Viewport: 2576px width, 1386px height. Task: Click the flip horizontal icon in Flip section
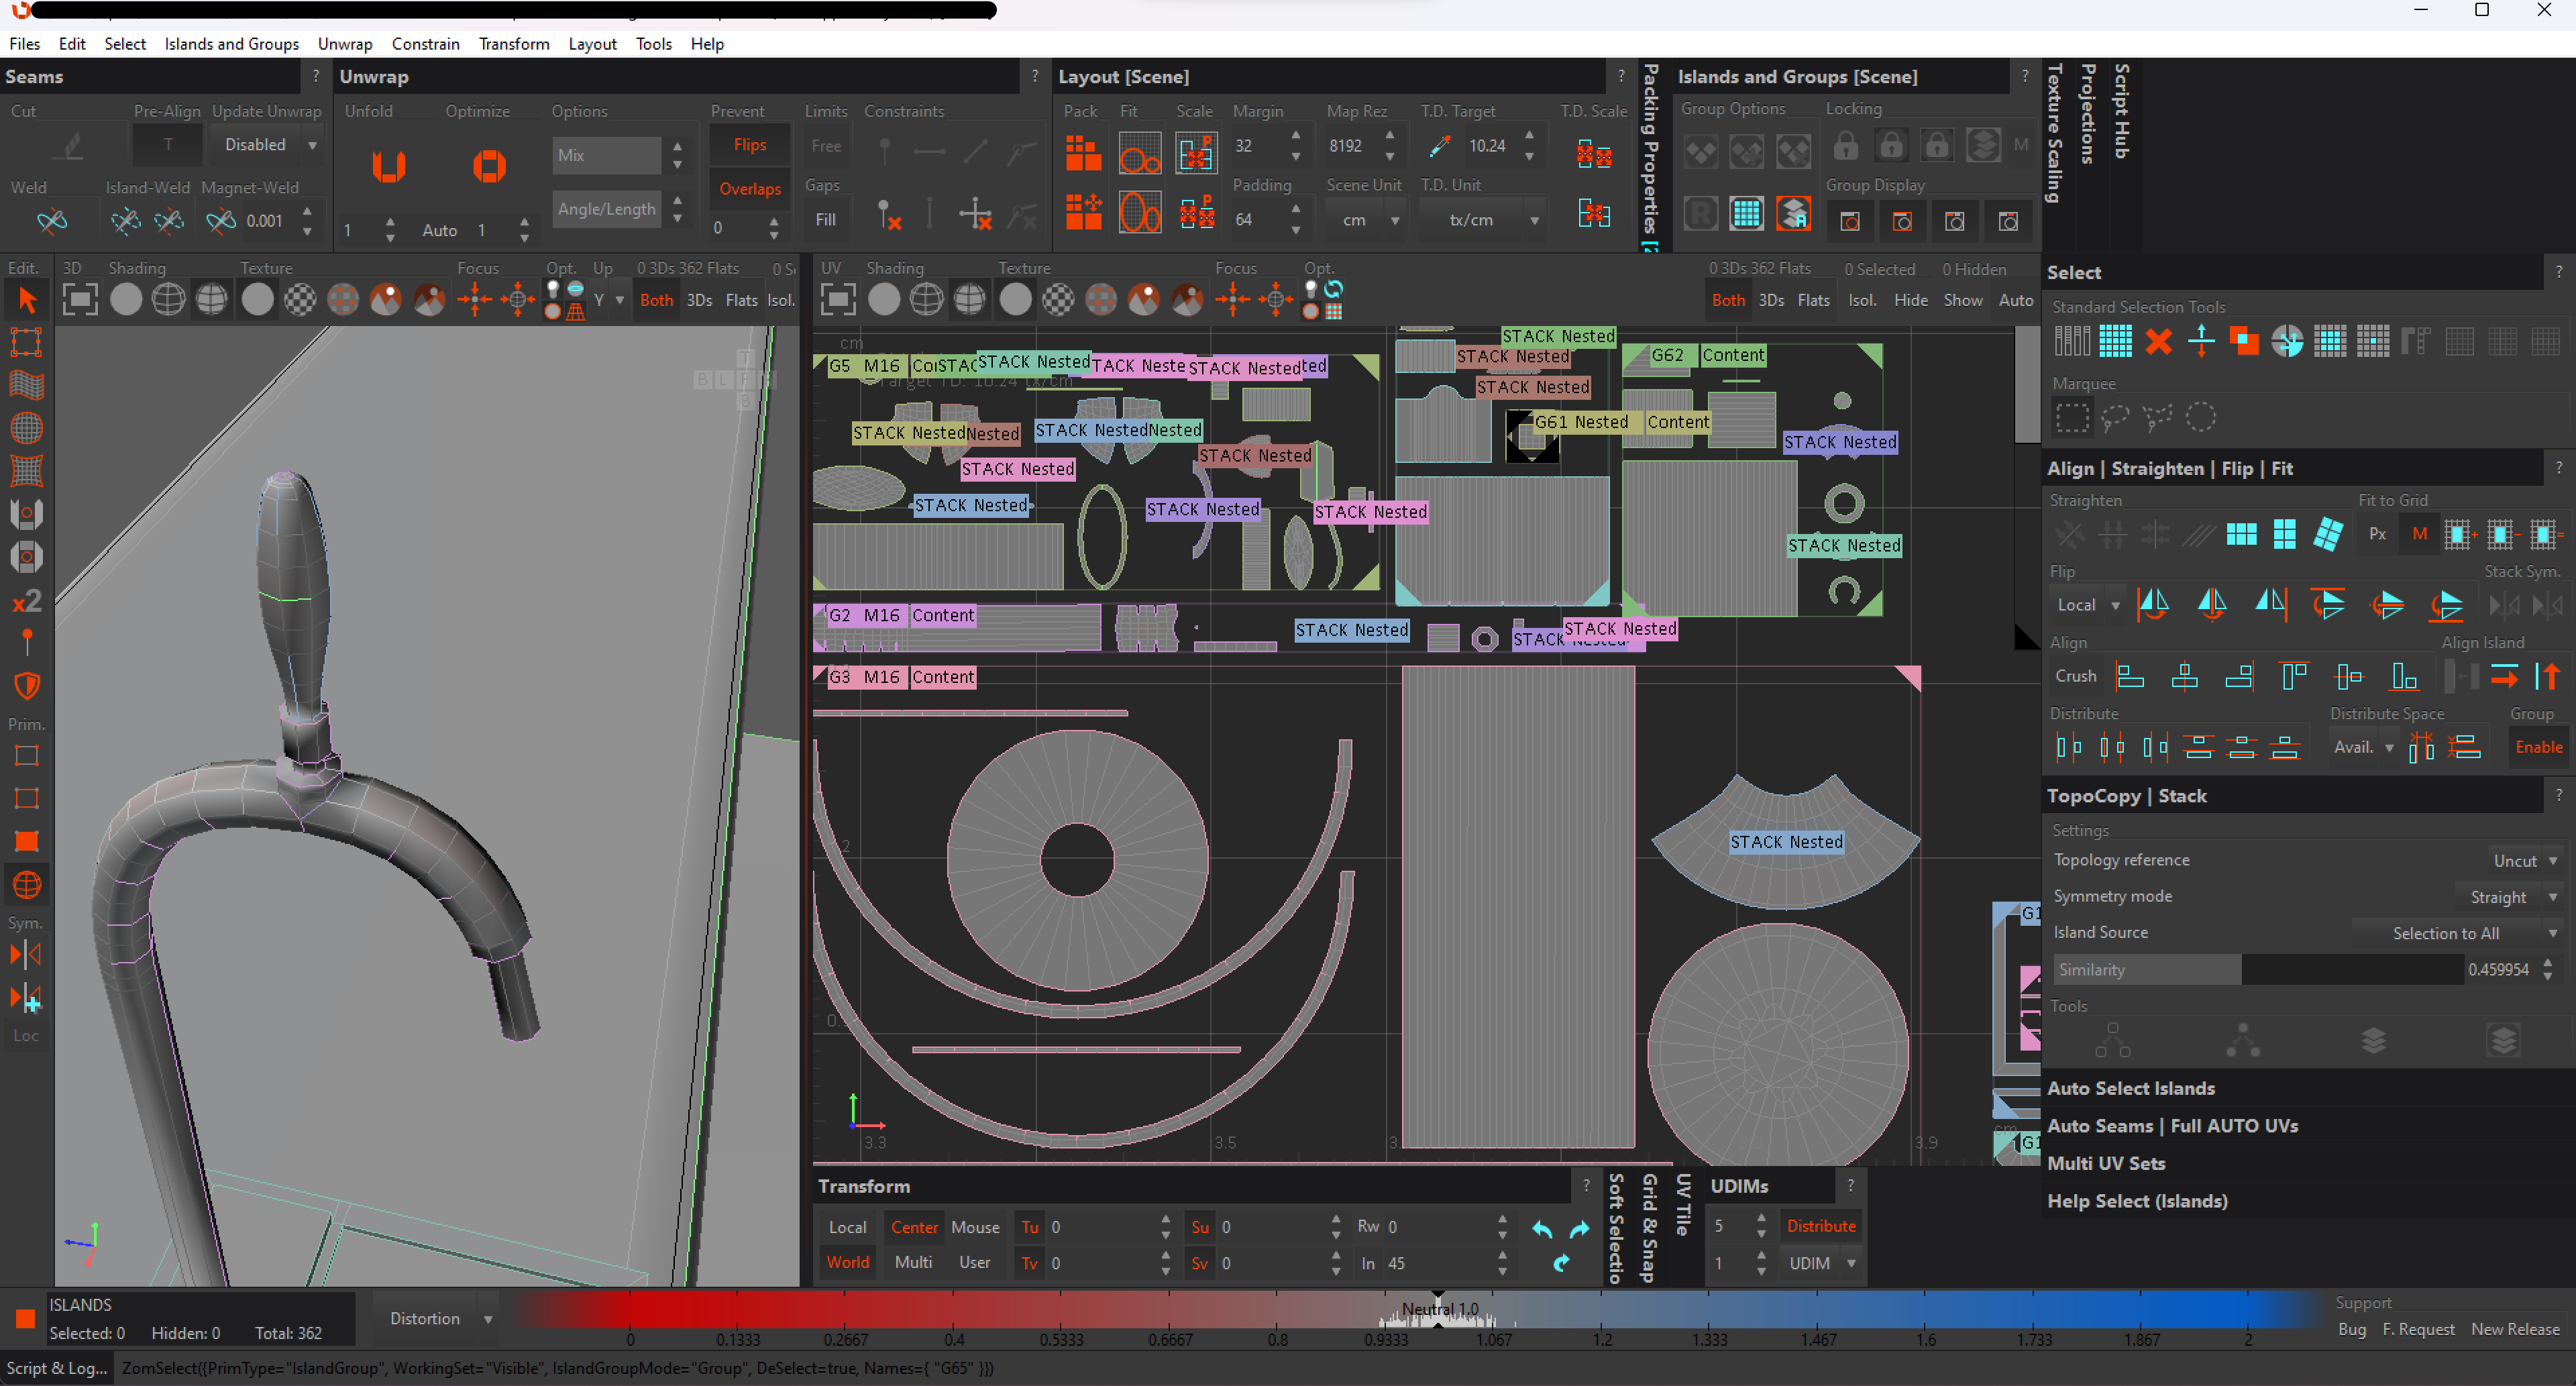pyautogui.click(x=2153, y=604)
